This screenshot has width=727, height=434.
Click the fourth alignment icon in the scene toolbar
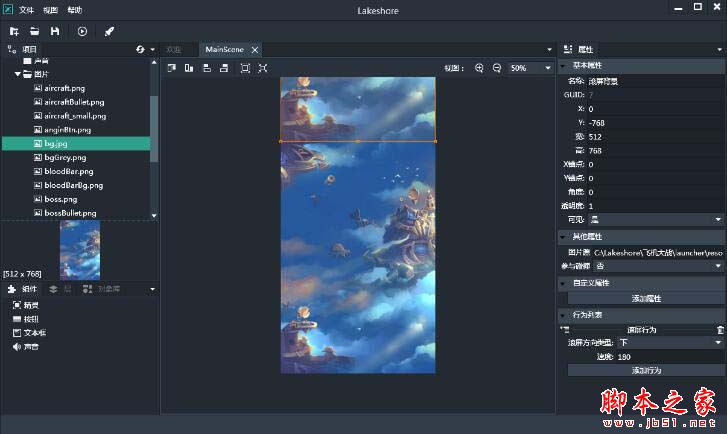pos(224,68)
